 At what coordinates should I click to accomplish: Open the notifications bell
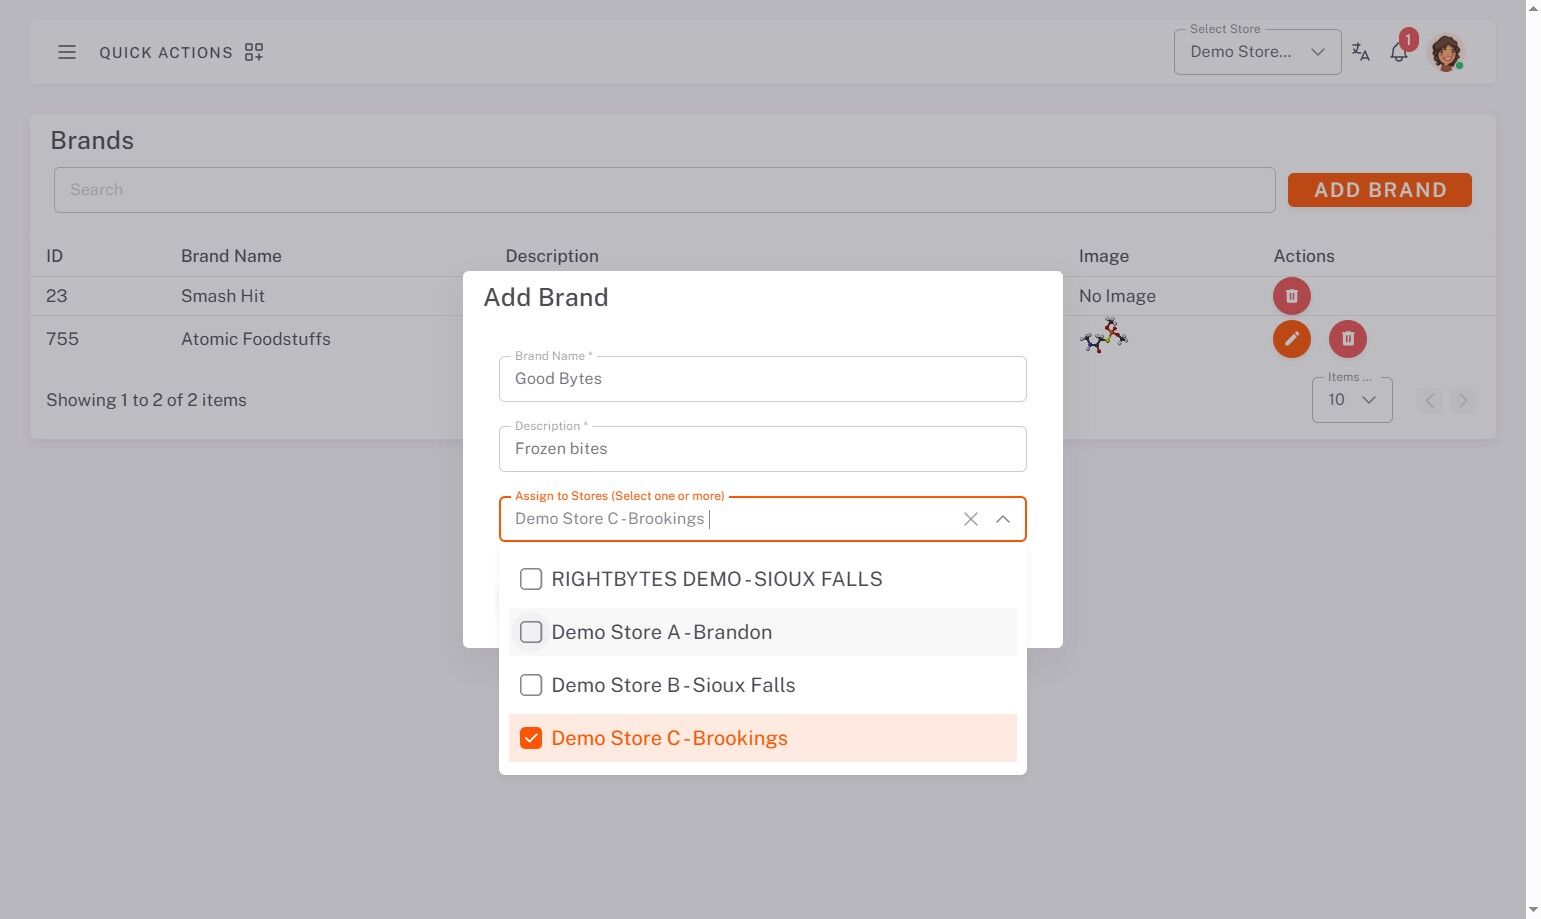[1399, 53]
